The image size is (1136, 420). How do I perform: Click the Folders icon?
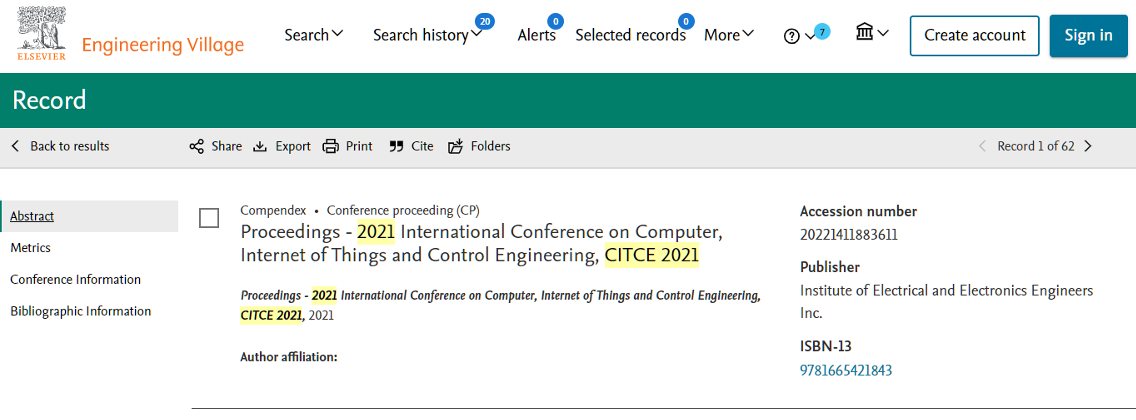[x=455, y=146]
